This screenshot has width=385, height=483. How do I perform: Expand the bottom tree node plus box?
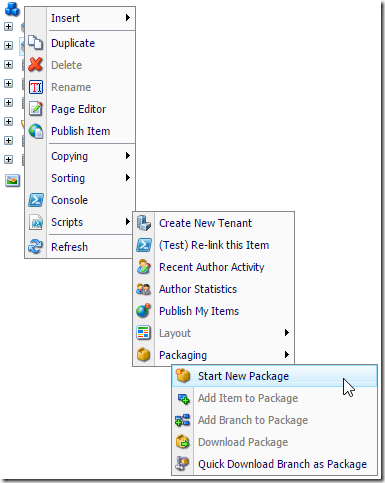[8, 159]
